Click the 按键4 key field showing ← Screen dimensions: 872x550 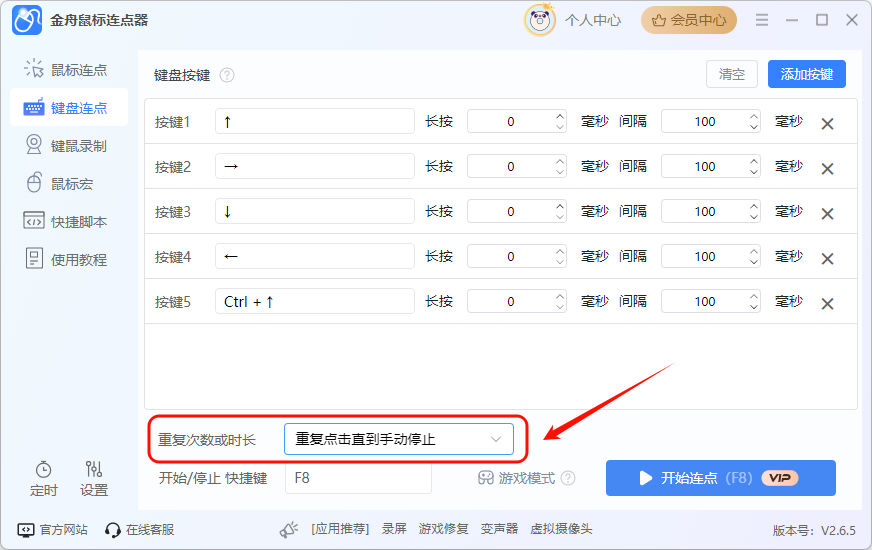coord(315,256)
